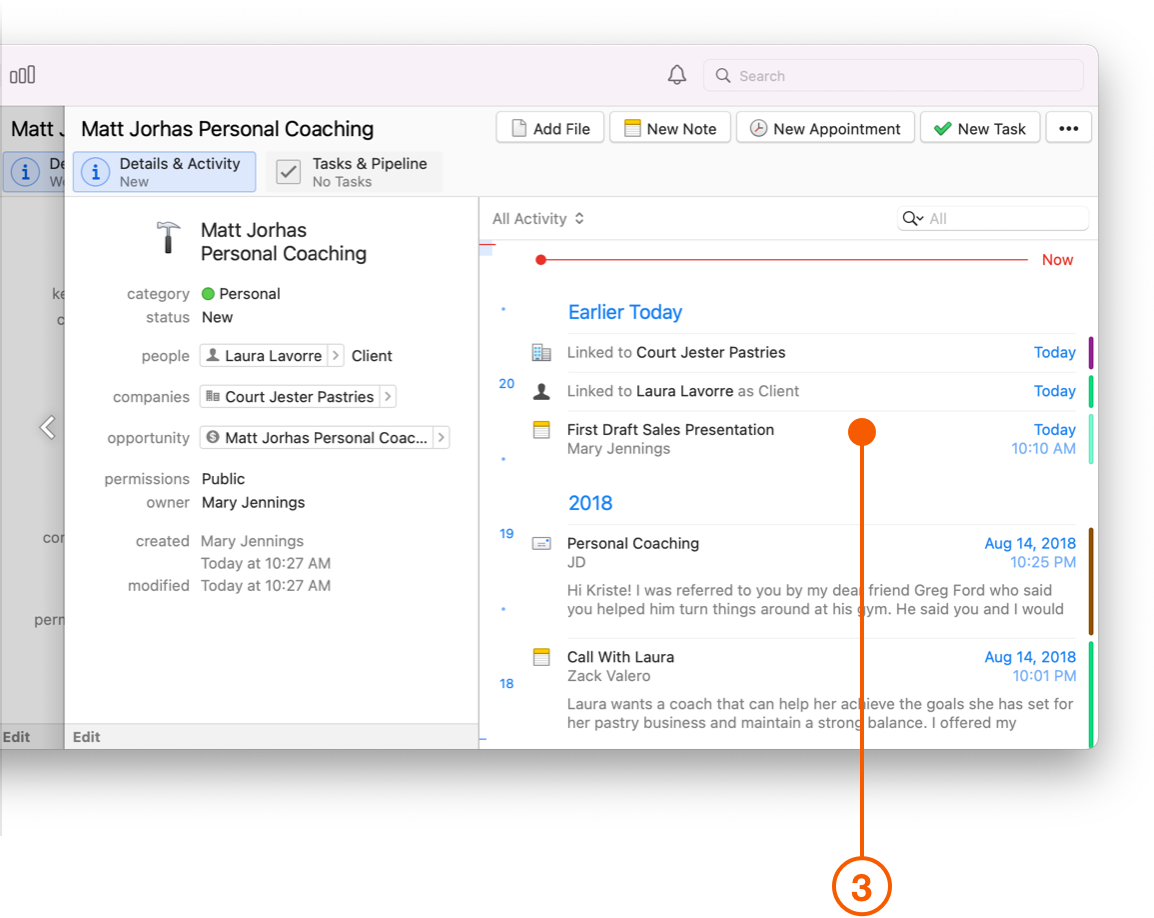Click the New Note yellow notepad icon
This screenshot has width=1154, height=918.
click(x=632, y=128)
